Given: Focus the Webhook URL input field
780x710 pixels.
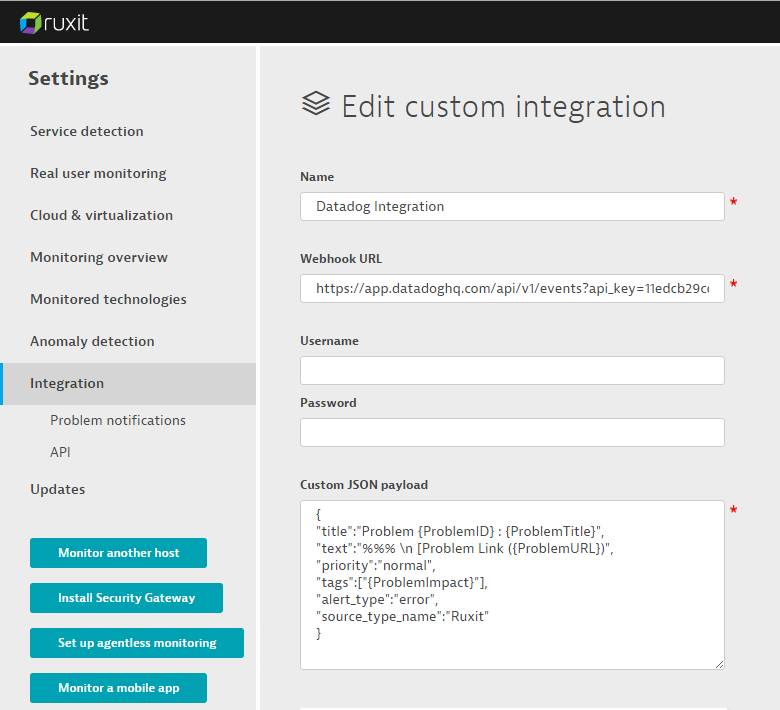Looking at the screenshot, I should pyautogui.click(x=512, y=288).
